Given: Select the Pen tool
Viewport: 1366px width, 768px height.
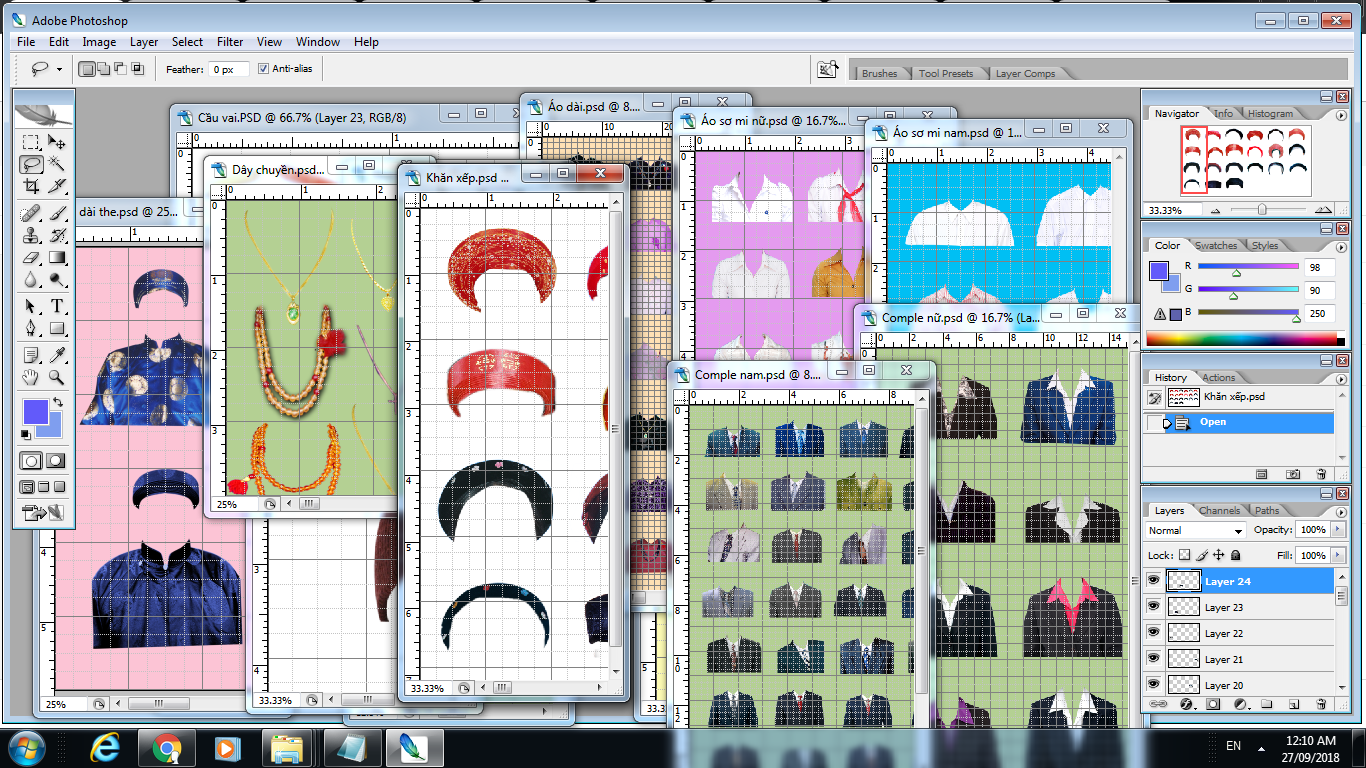Looking at the screenshot, I should click(31, 328).
